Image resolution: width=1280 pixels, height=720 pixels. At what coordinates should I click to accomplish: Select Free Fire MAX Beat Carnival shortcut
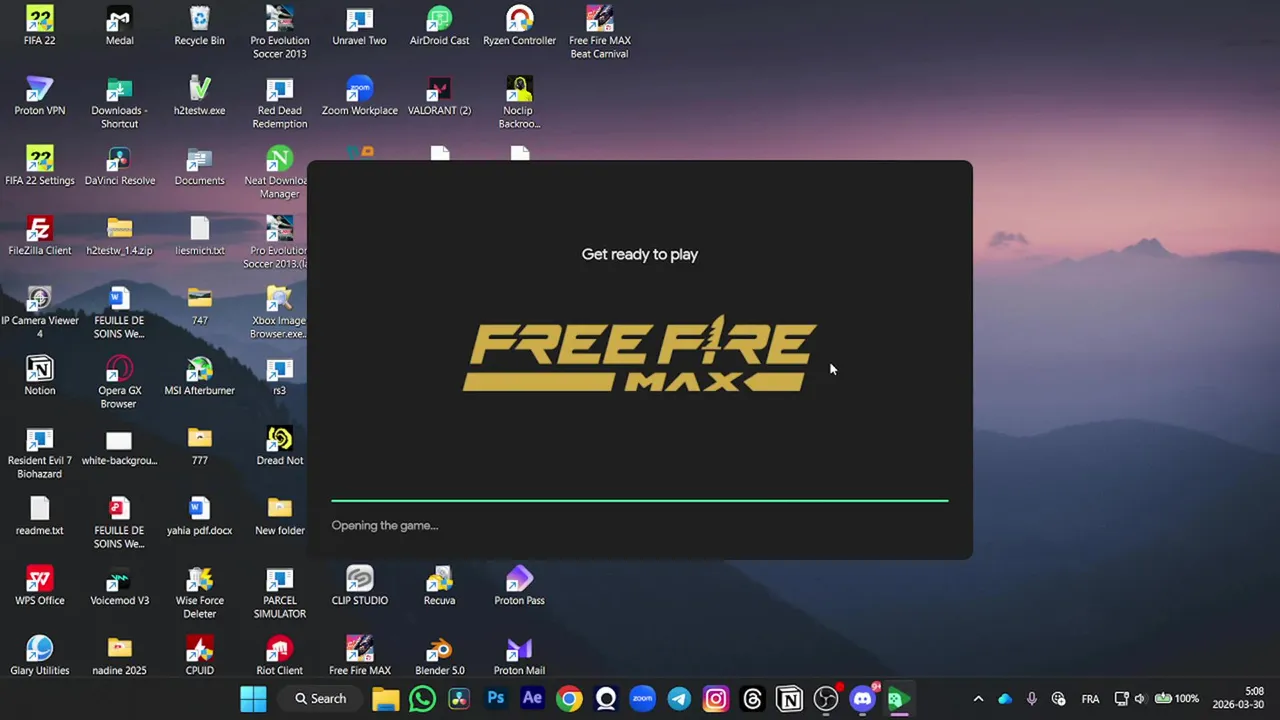[599, 32]
